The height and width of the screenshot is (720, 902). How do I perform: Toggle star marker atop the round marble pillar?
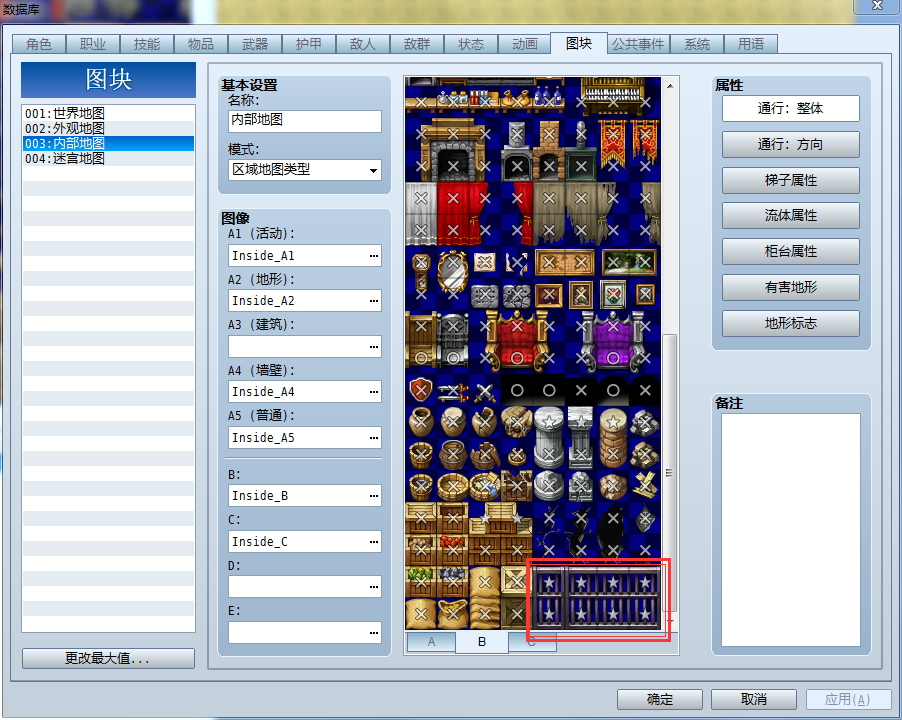(549, 422)
